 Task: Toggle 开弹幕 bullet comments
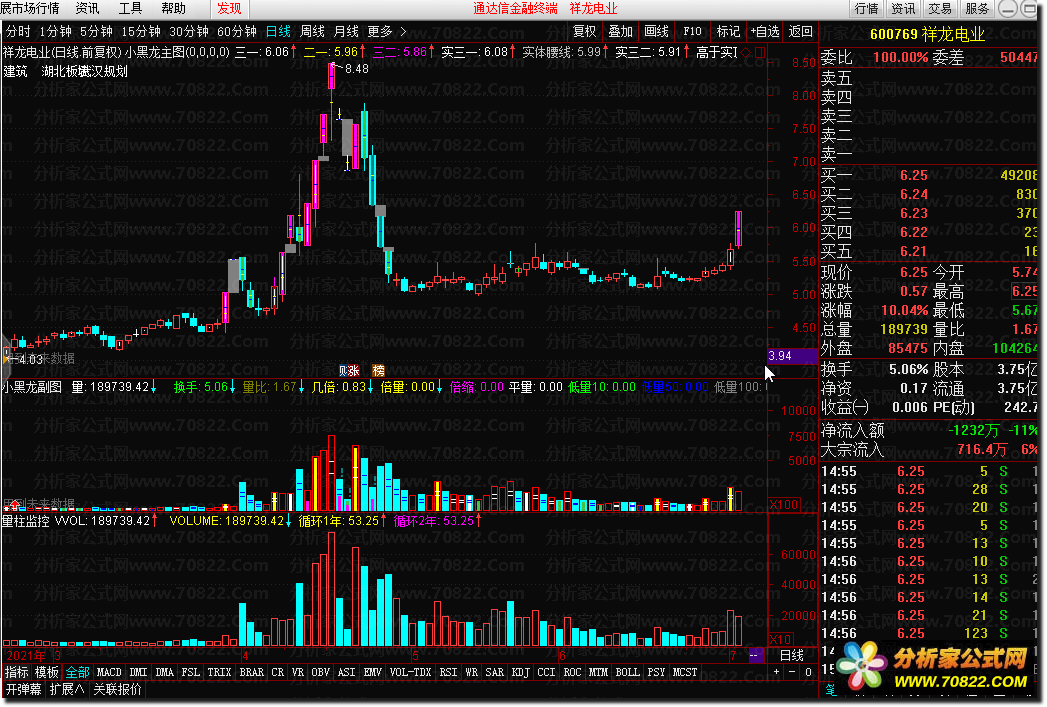(23, 689)
